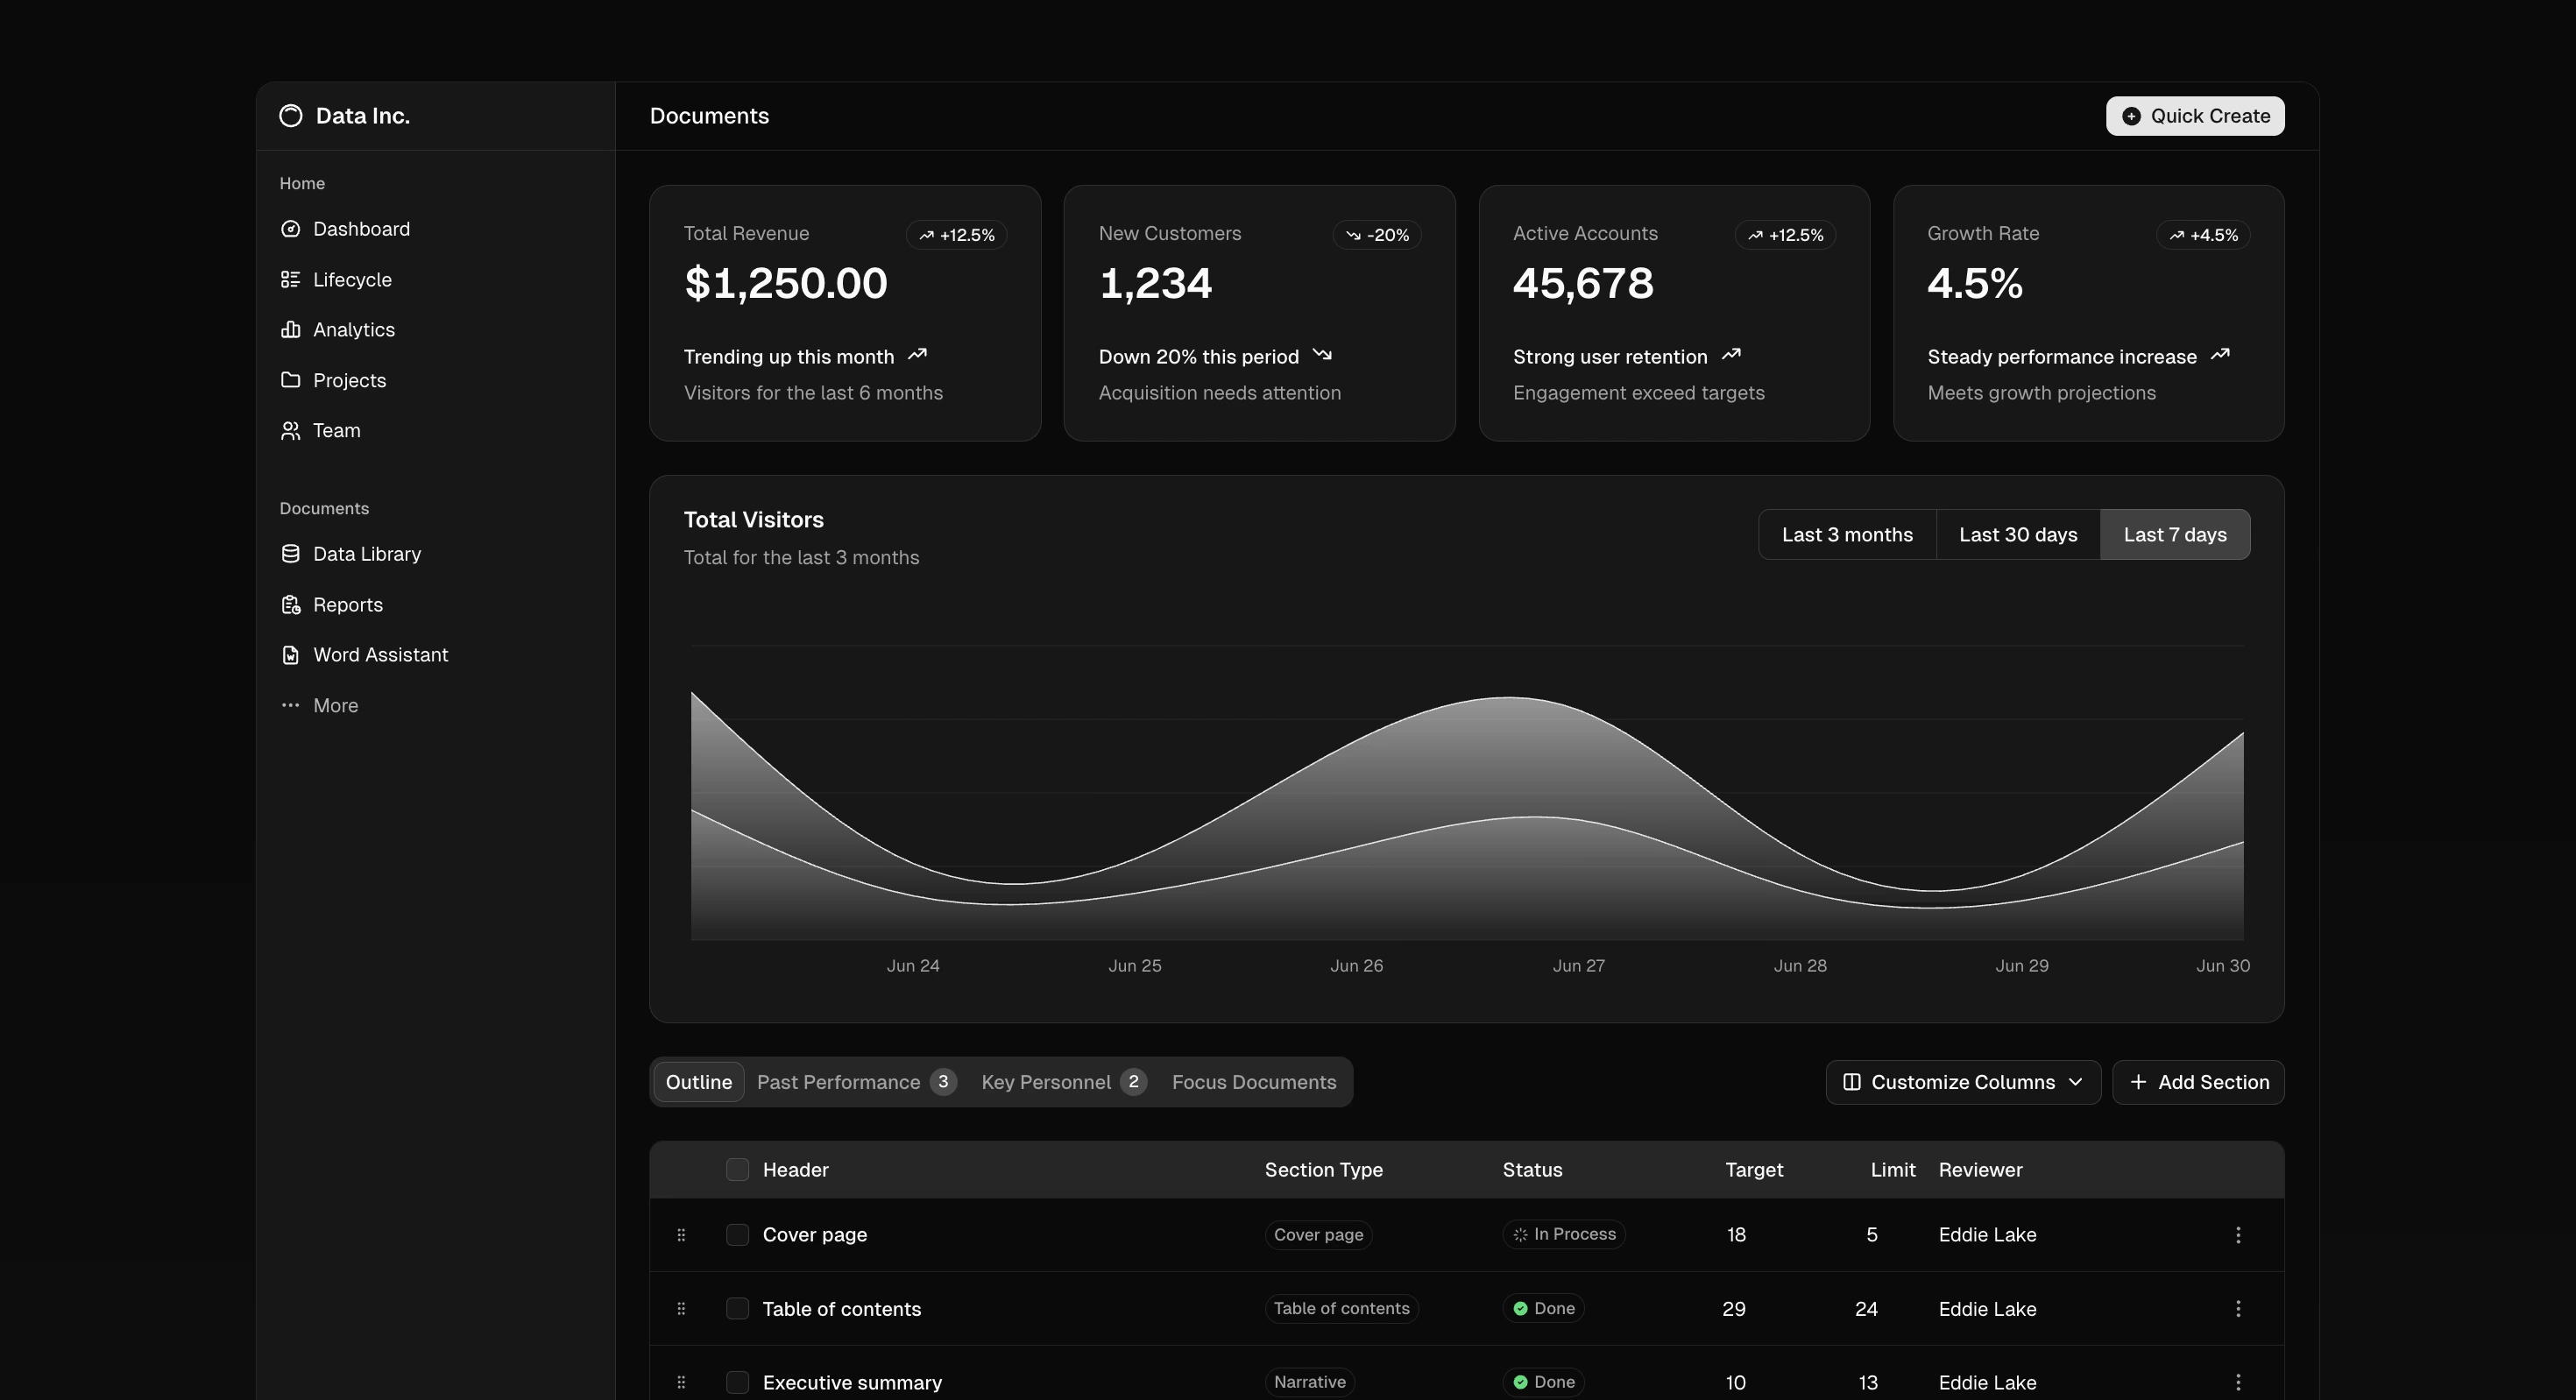Viewport: 2576px width, 1400px height.
Task: Check the Cover page row checkbox
Action: [x=737, y=1235]
